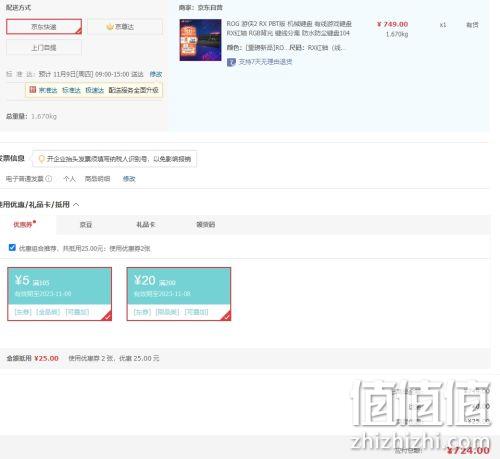Deselect the ¥5 coupon card
This screenshot has height=459, width=500.
(59, 294)
